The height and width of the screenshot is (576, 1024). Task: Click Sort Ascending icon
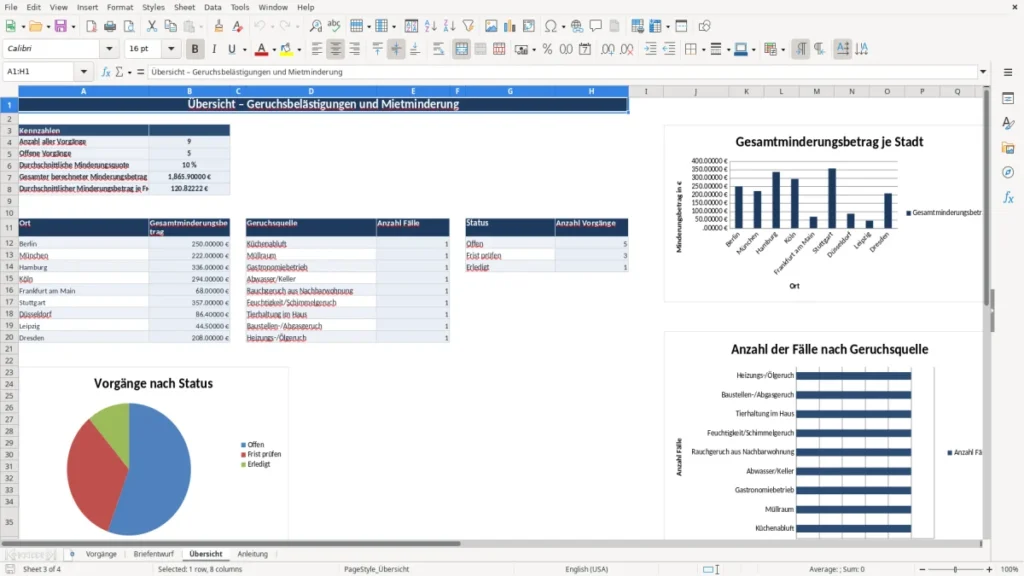point(430,26)
